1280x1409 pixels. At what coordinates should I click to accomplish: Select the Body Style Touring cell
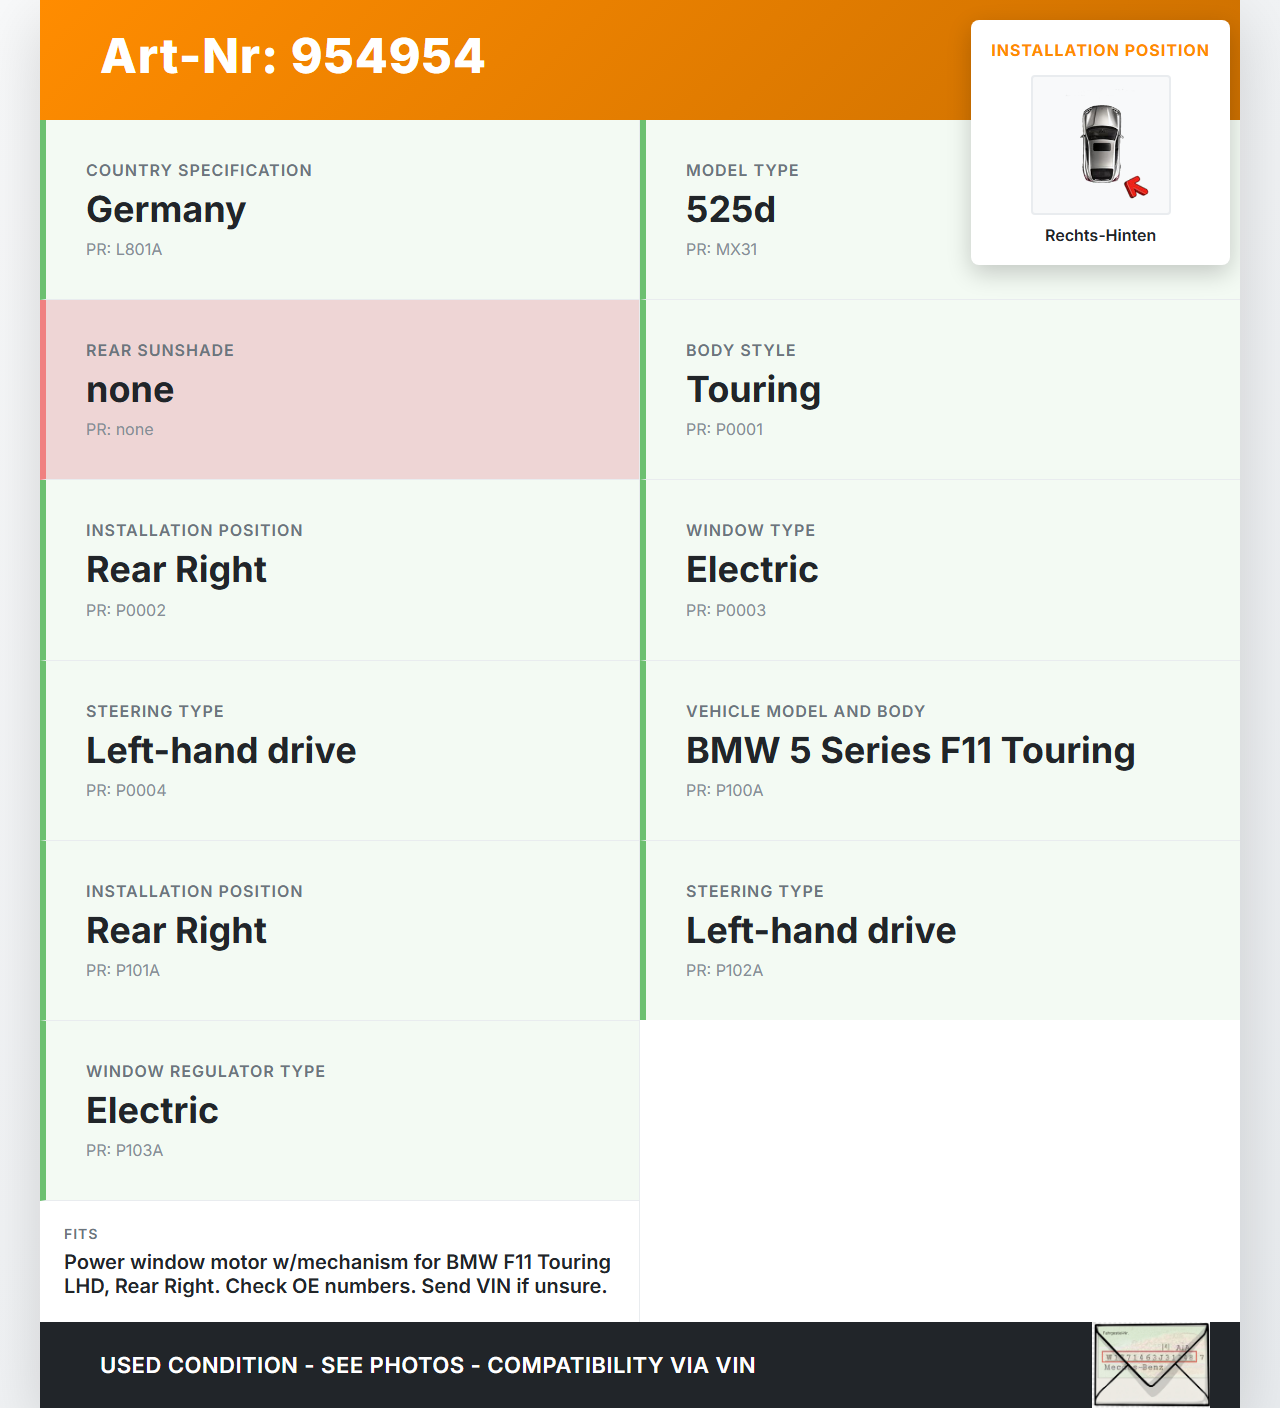(x=940, y=390)
